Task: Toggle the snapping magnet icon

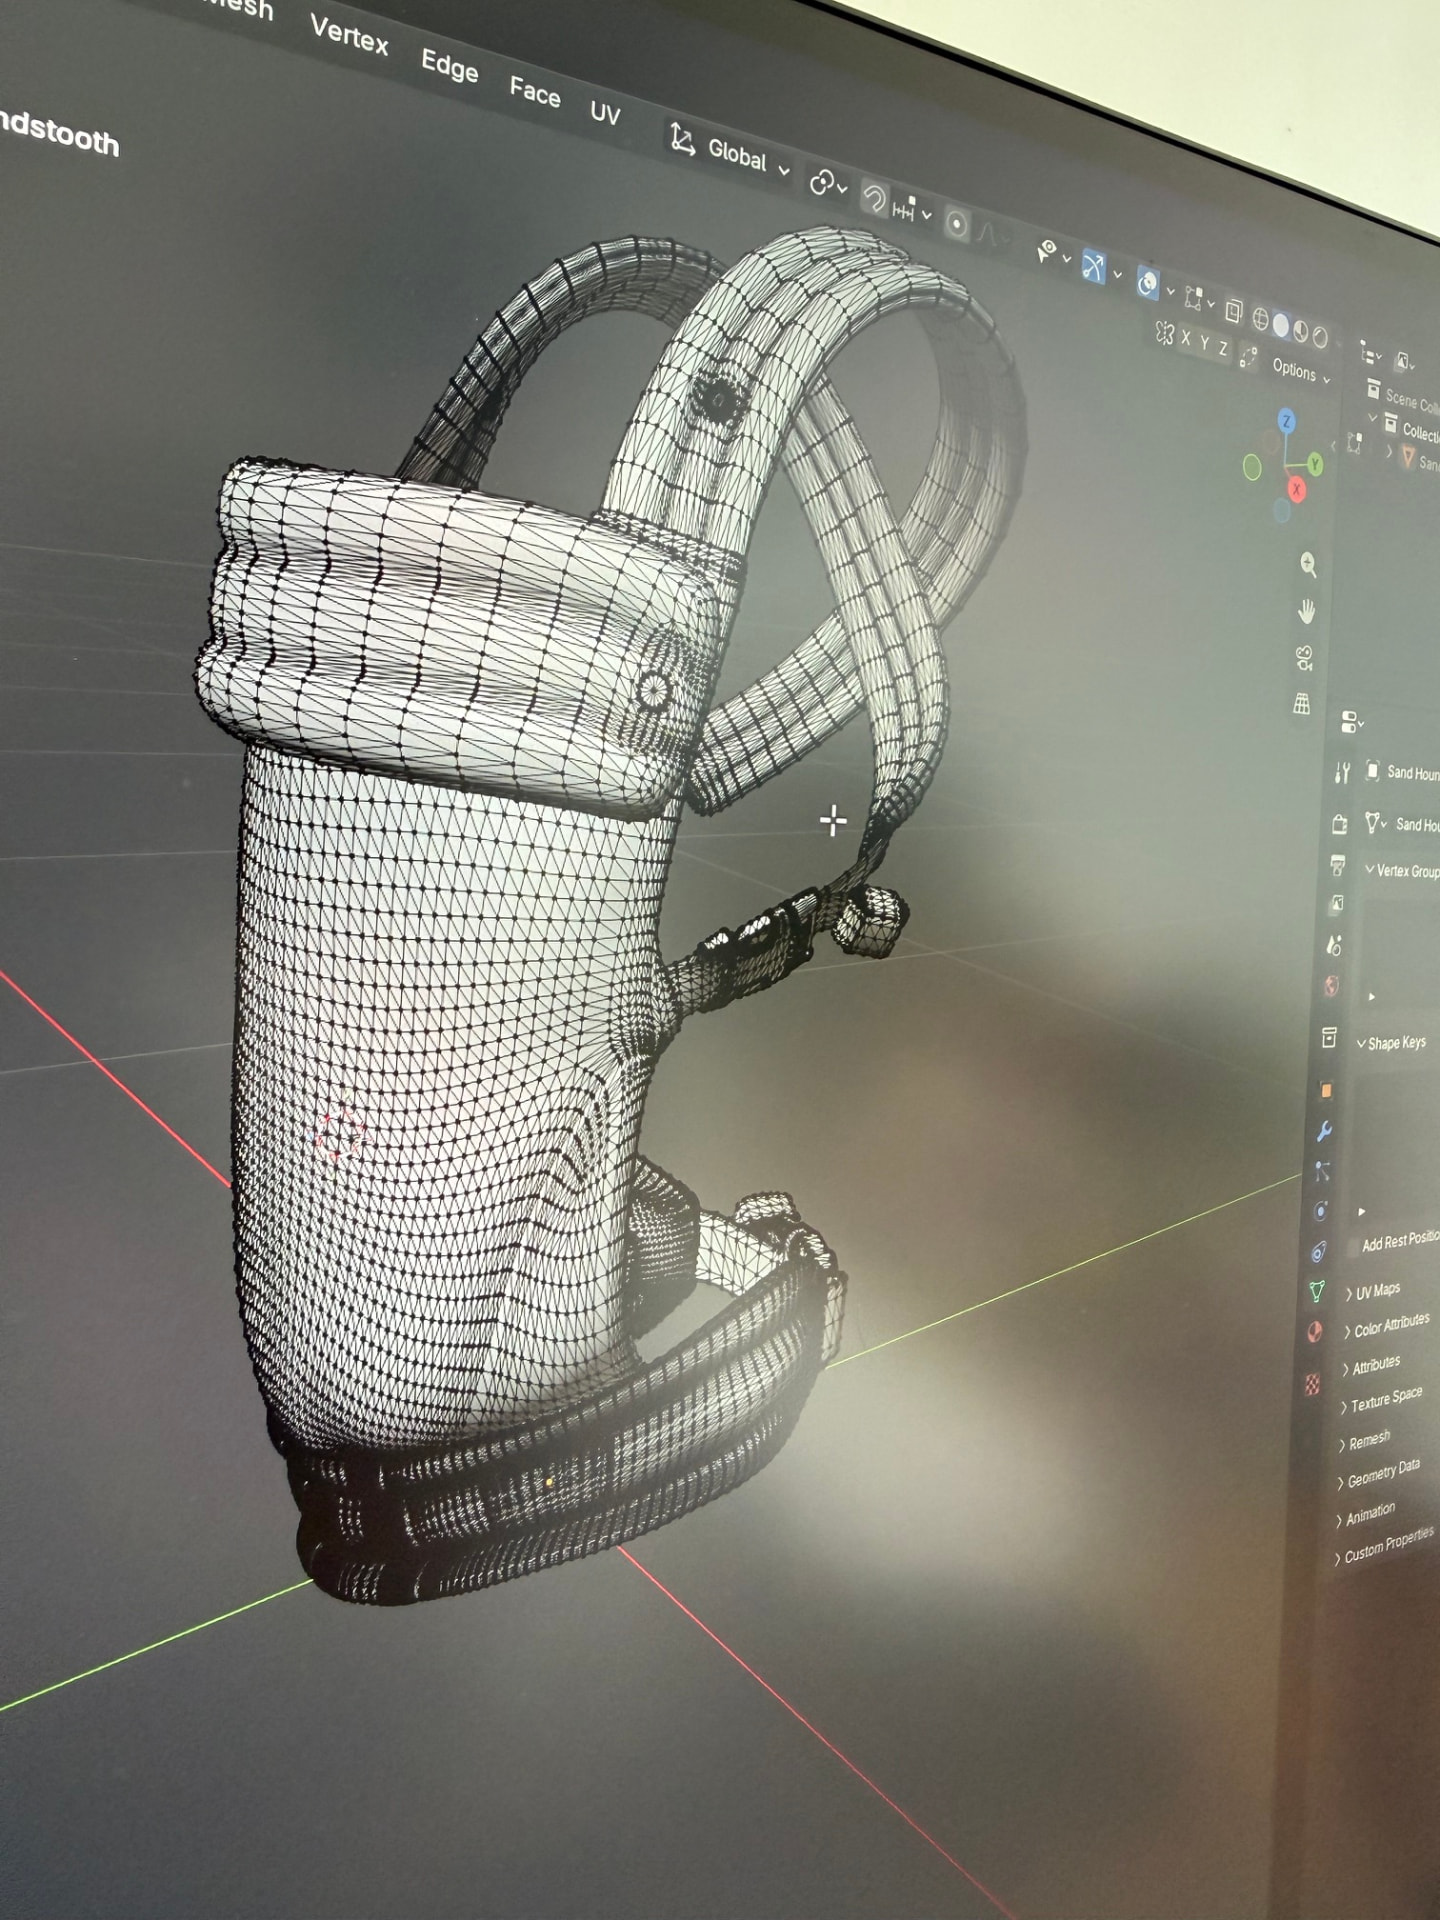Action: click(x=874, y=199)
